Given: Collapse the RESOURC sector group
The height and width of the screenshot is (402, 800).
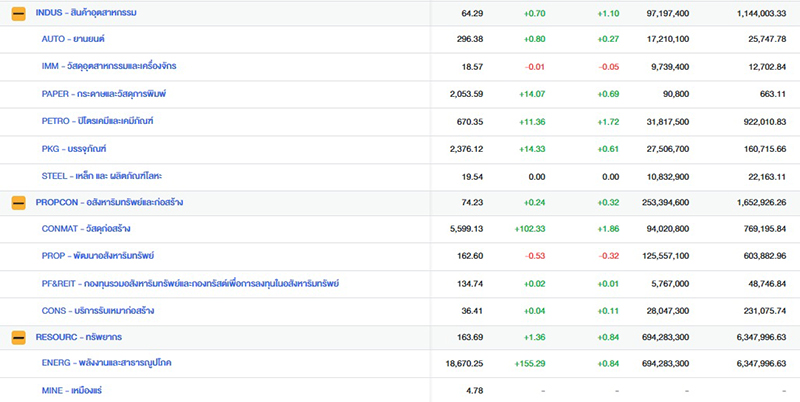Looking at the screenshot, I should pos(18,337).
